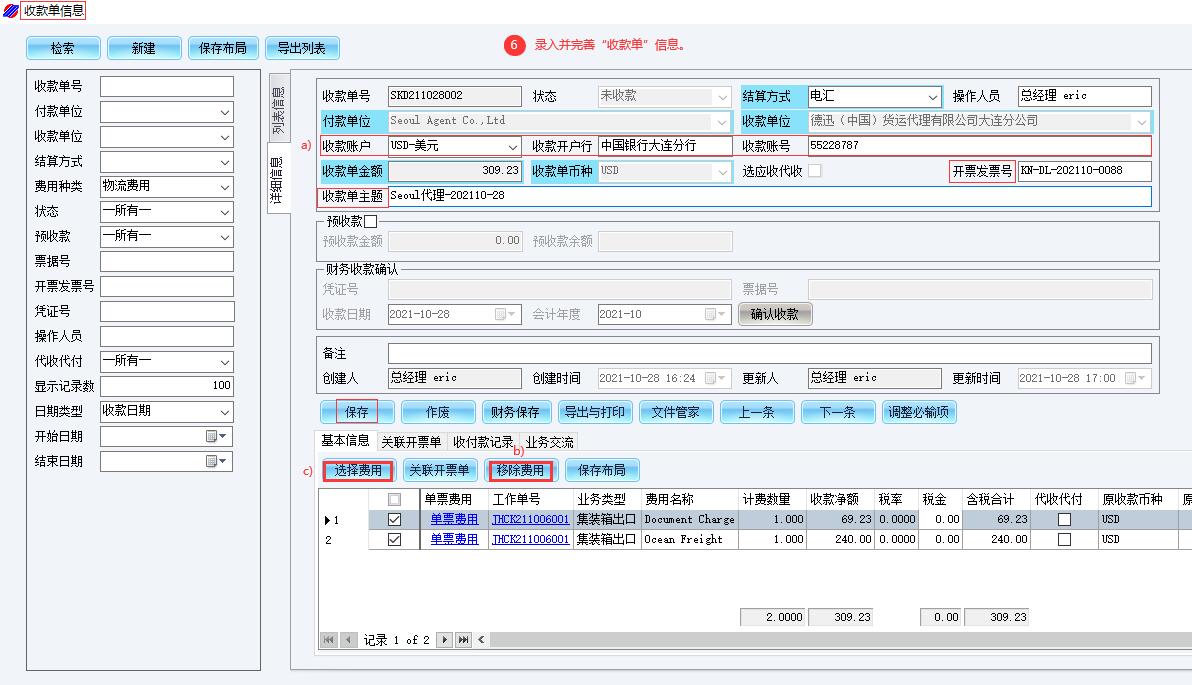Click into the 备注 text field
Image resolution: width=1192 pixels, height=685 pixels.
tap(768, 354)
